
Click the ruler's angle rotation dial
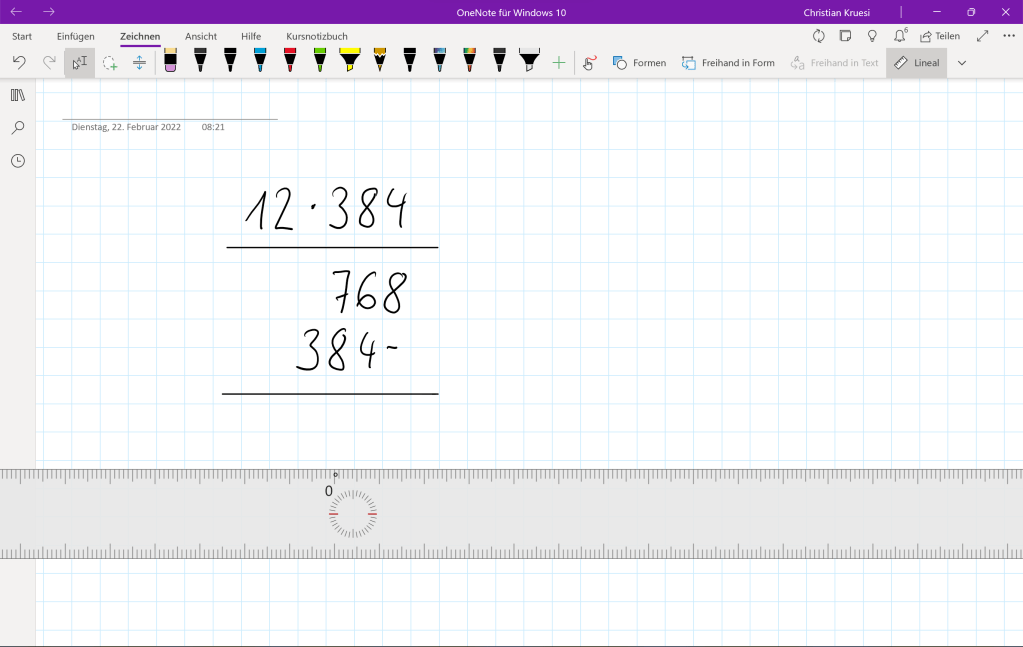353,514
